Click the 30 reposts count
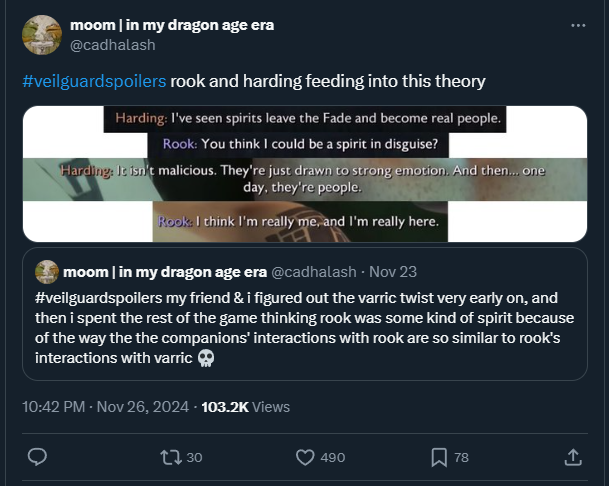The height and width of the screenshot is (486, 609). [195, 457]
